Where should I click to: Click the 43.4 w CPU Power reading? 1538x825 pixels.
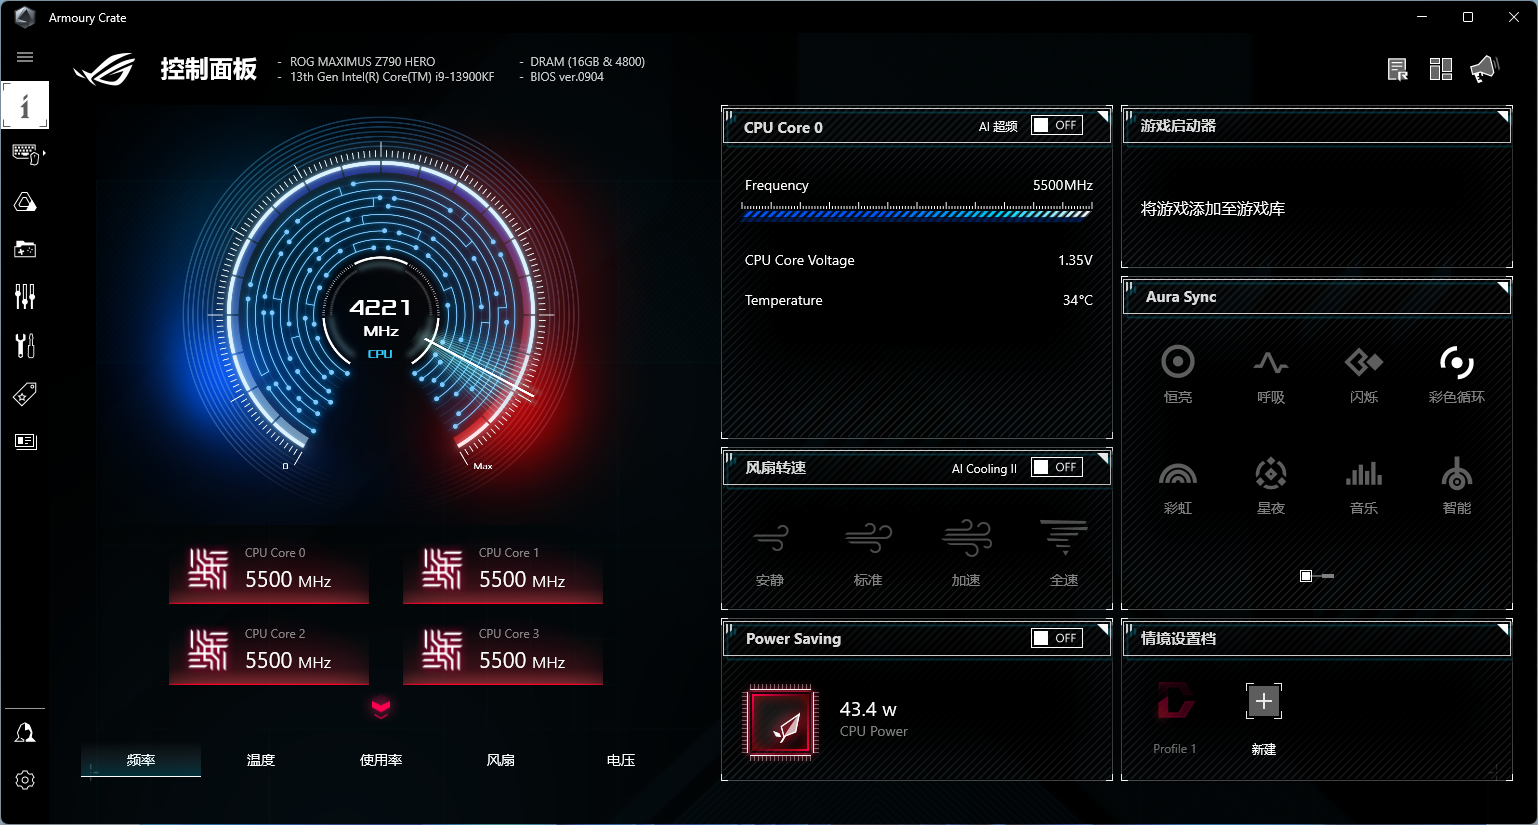pos(868,709)
